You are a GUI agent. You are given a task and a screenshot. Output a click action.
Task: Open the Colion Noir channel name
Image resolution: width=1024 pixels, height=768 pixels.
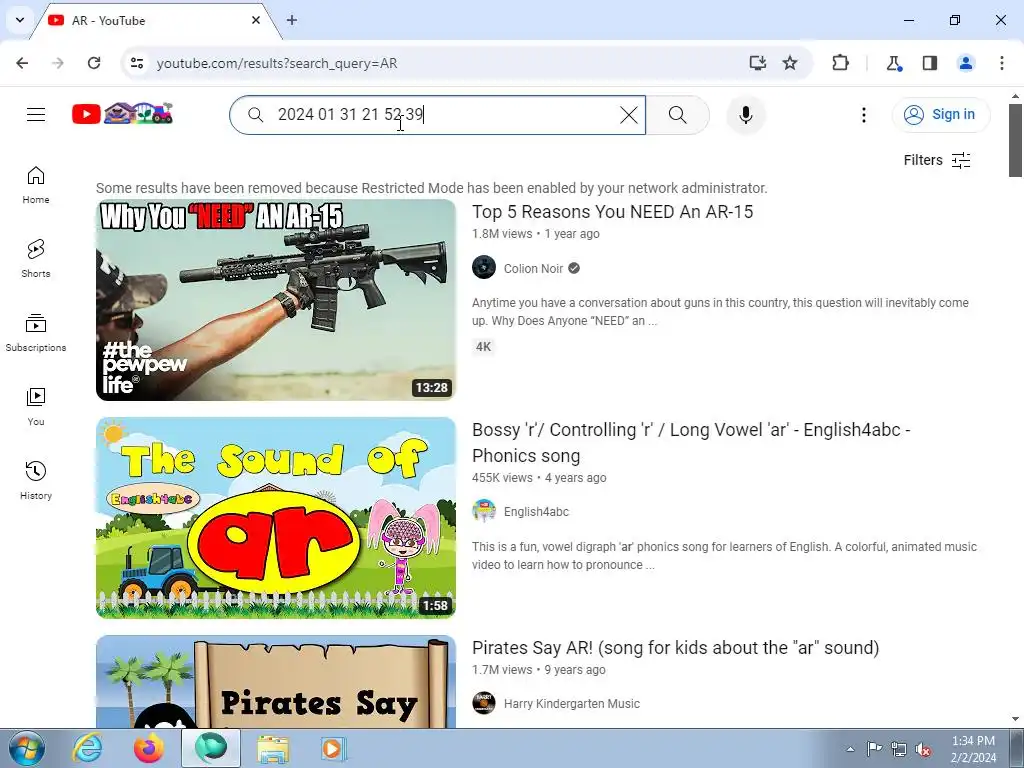(533, 268)
